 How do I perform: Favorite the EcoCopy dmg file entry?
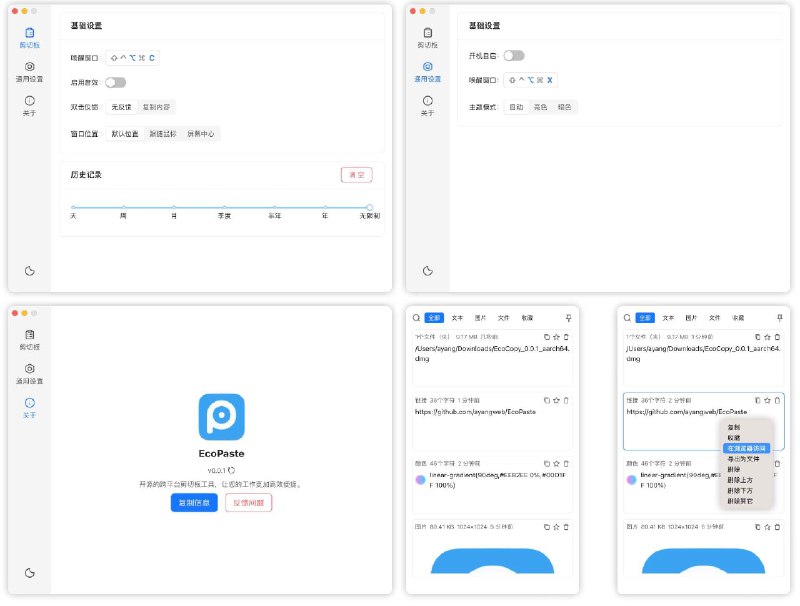[556, 337]
